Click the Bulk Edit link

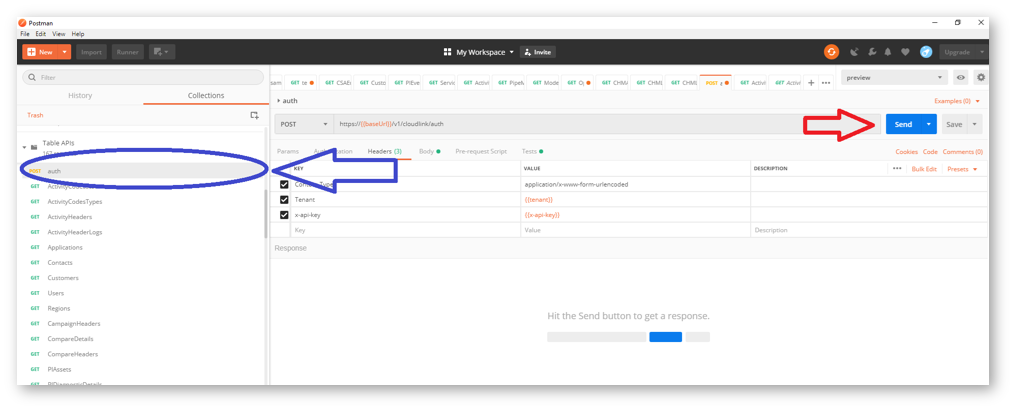coord(924,168)
